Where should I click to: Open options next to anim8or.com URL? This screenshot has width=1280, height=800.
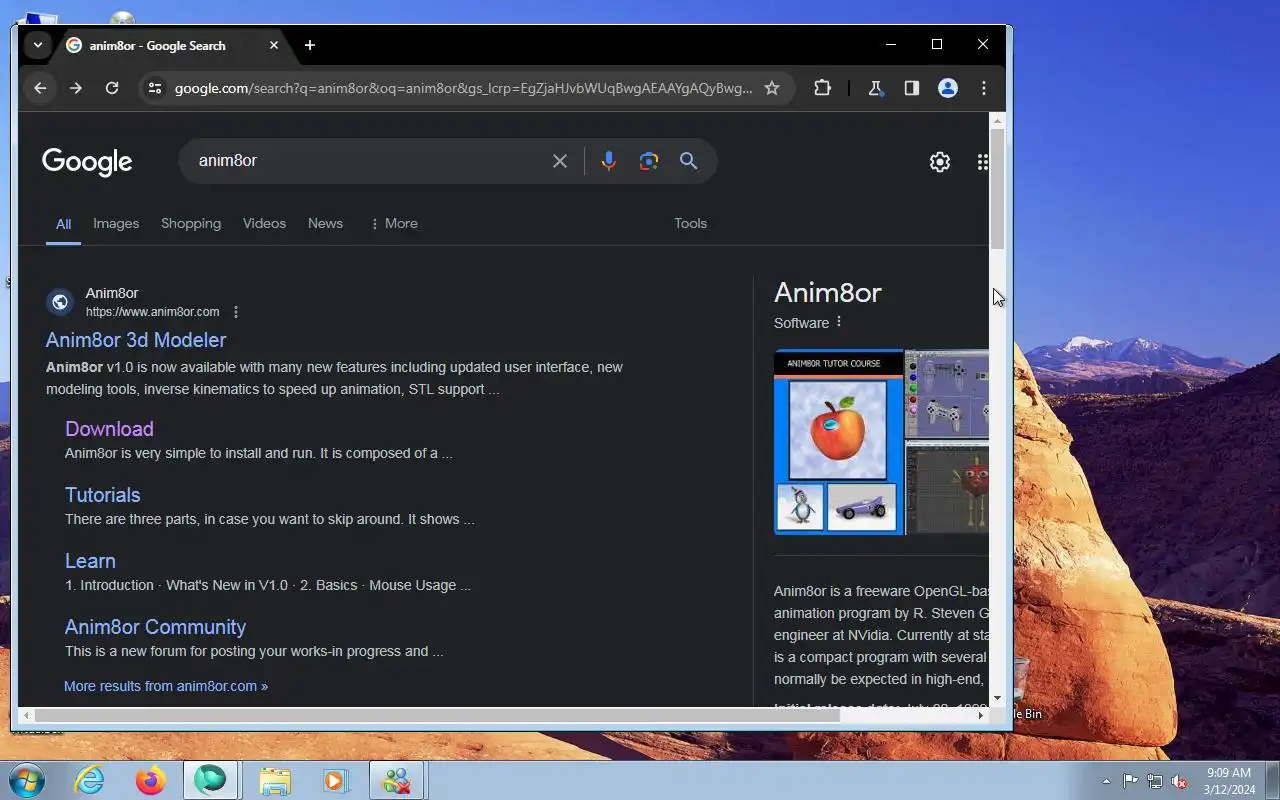click(236, 312)
